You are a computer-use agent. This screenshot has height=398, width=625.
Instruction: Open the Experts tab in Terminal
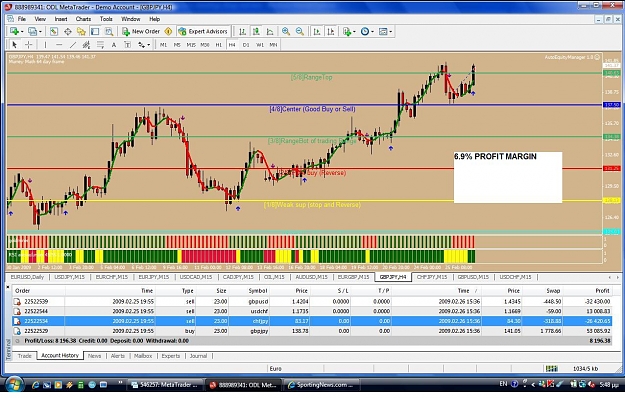[171, 356]
